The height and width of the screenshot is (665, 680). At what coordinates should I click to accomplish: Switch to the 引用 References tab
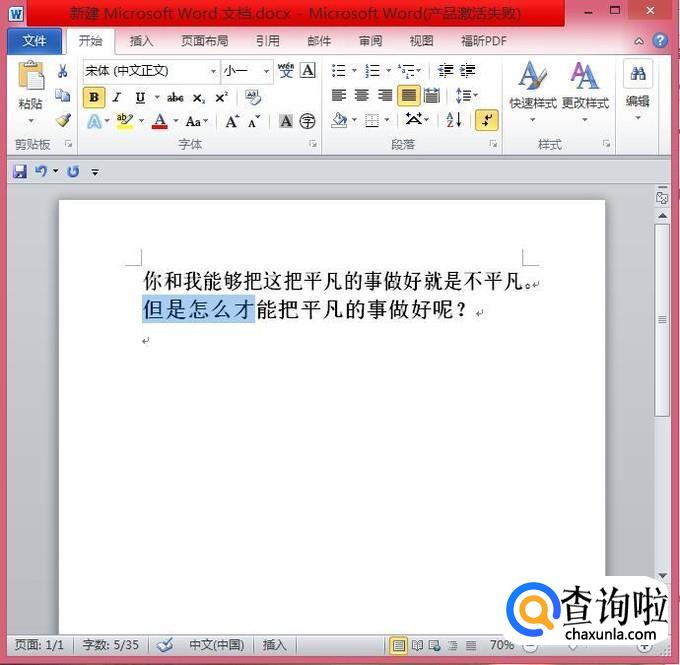point(268,41)
